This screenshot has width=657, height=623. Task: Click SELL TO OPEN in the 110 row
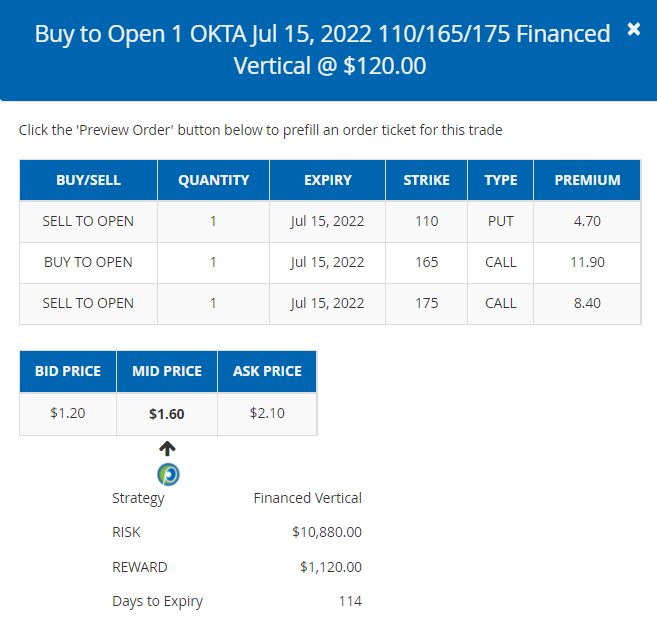[x=88, y=221]
